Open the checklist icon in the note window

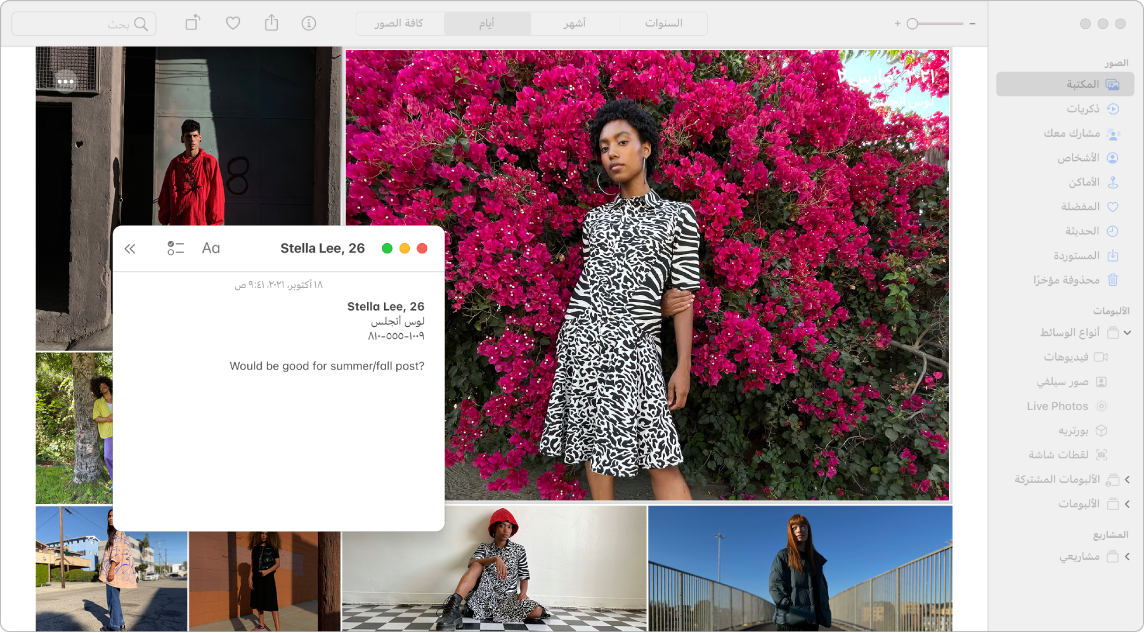pos(175,248)
